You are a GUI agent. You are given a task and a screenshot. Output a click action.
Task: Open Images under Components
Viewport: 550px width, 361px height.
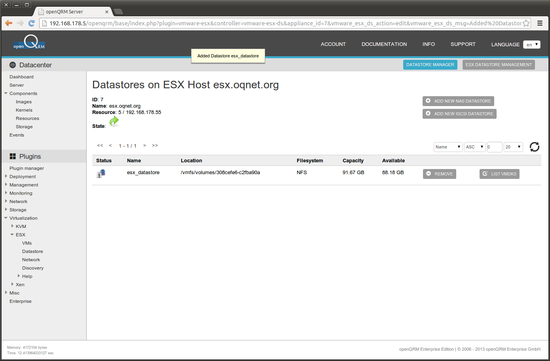point(24,102)
